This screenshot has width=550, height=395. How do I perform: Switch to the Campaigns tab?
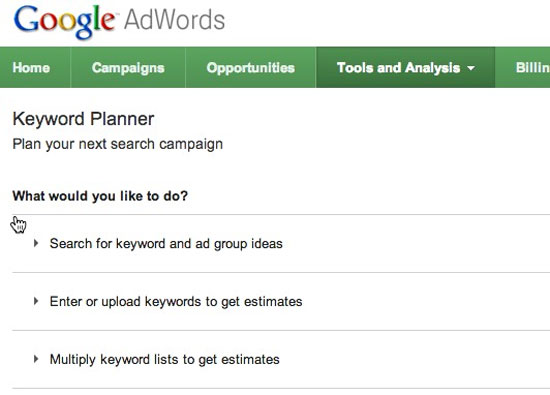(128, 67)
